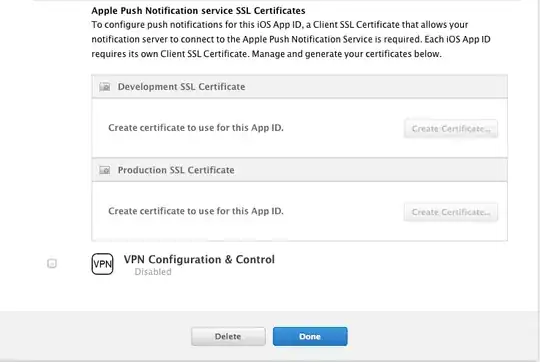This screenshot has height=362, width=540.
Task: Create a certificate under Development SSL Certificate
Action: tap(451, 129)
